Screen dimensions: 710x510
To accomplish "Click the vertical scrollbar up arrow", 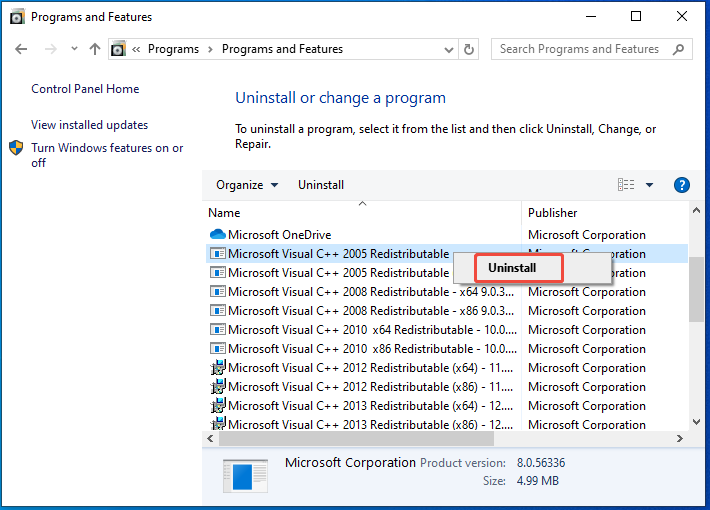I will click(x=696, y=211).
